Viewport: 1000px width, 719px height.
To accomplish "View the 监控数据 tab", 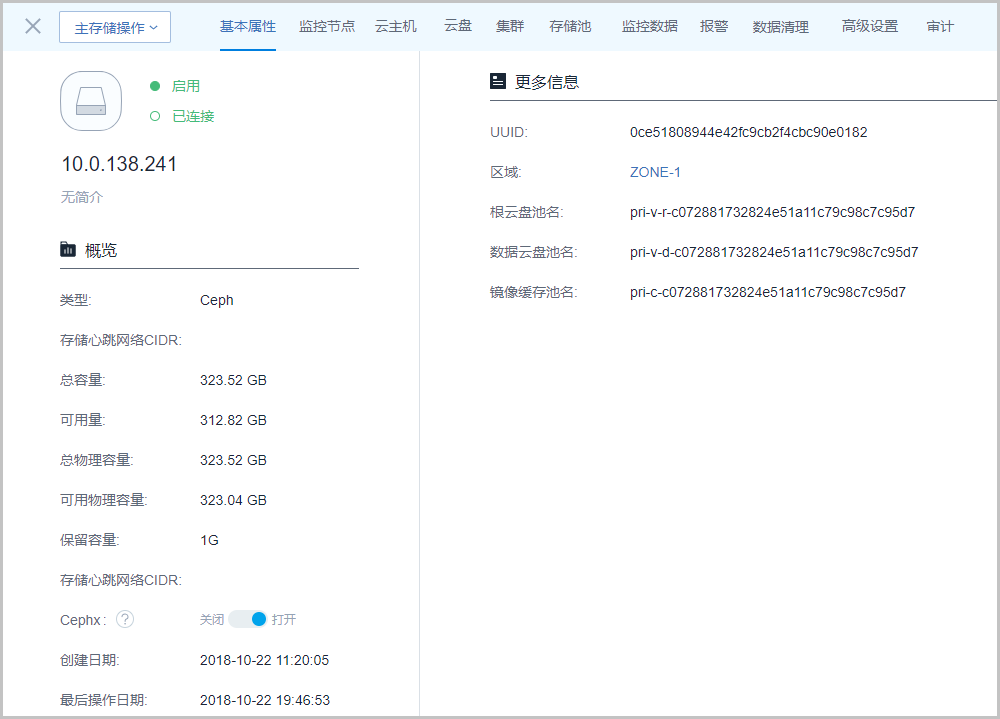I will click(649, 27).
